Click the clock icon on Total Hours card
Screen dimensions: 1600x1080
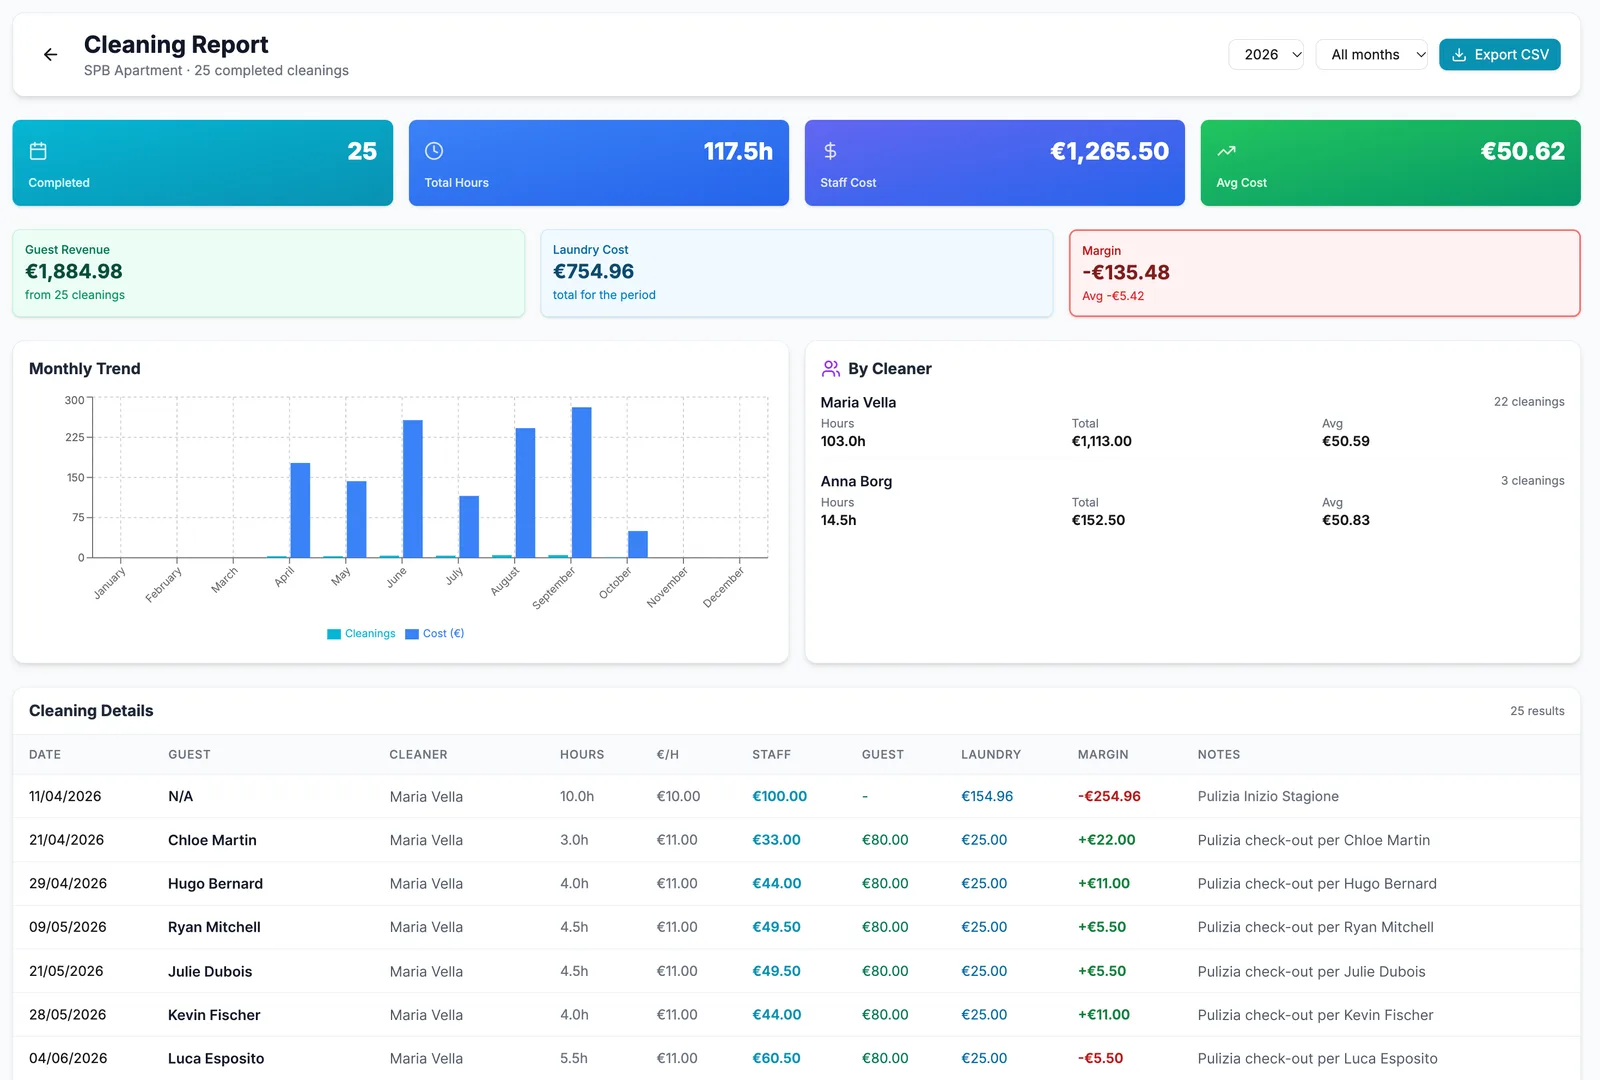point(434,151)
